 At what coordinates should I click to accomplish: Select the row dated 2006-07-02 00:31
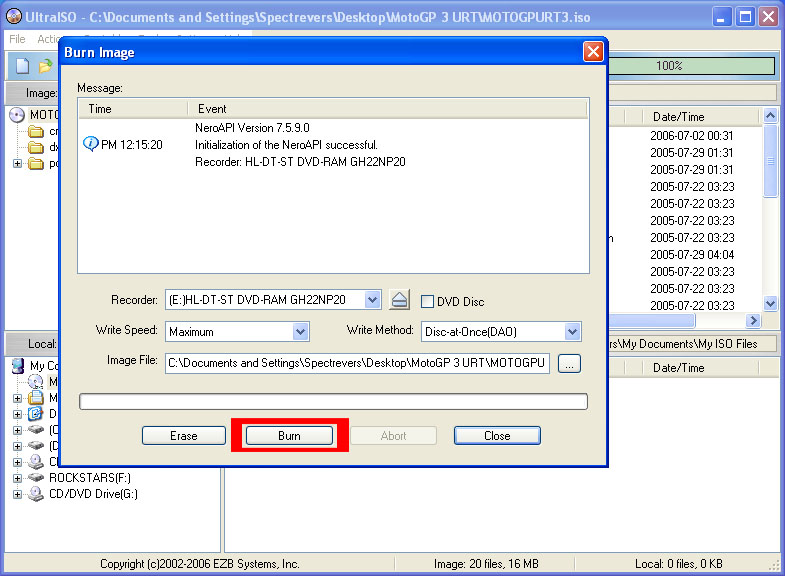pos(691,136)
